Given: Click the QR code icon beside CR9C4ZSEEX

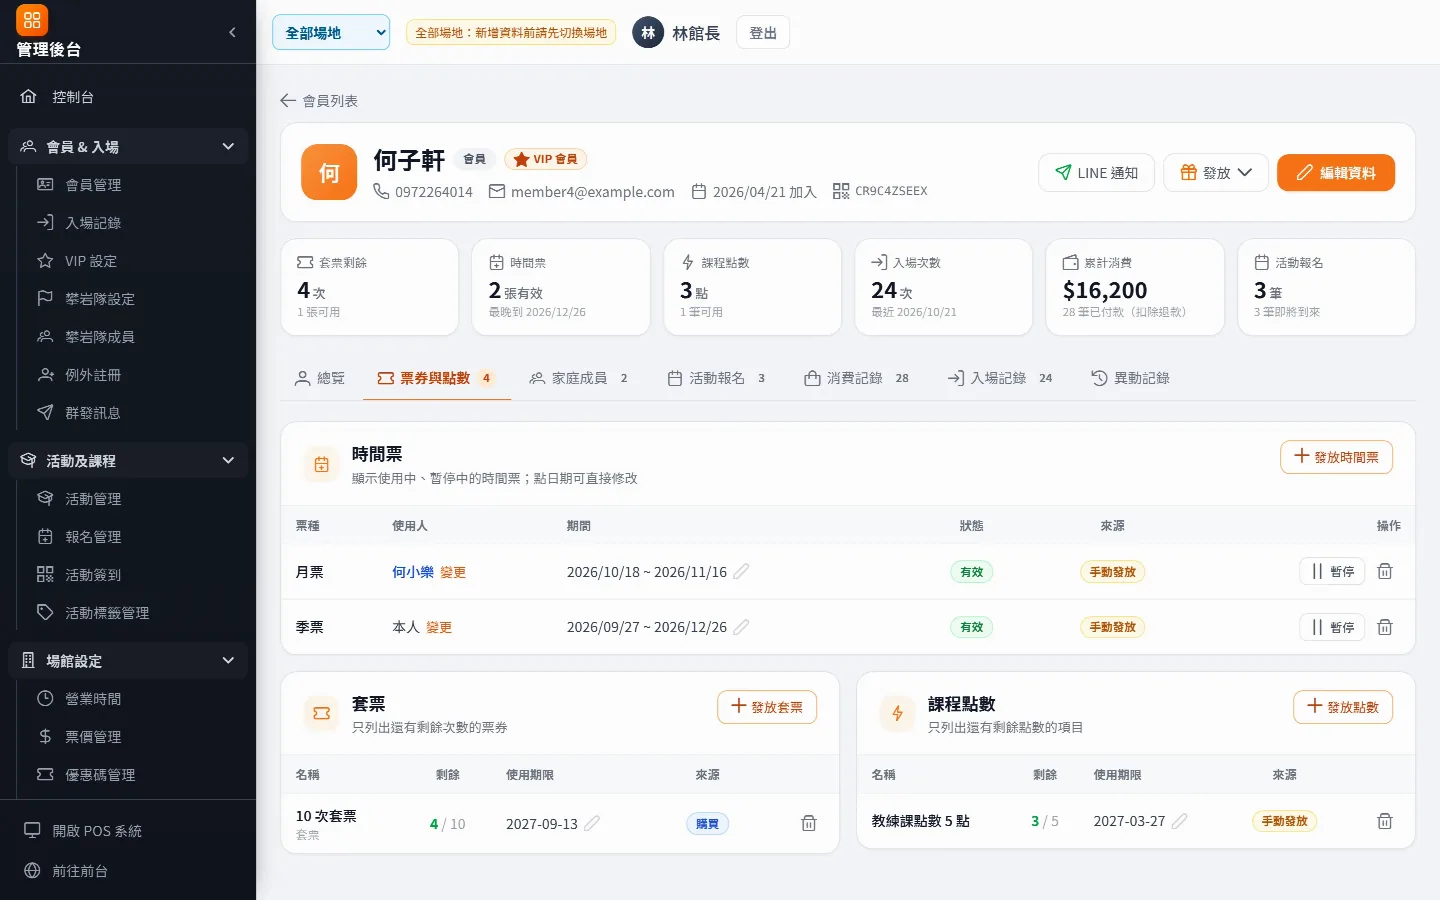Looking at the screenshot, I should click(x=841, y=191).
